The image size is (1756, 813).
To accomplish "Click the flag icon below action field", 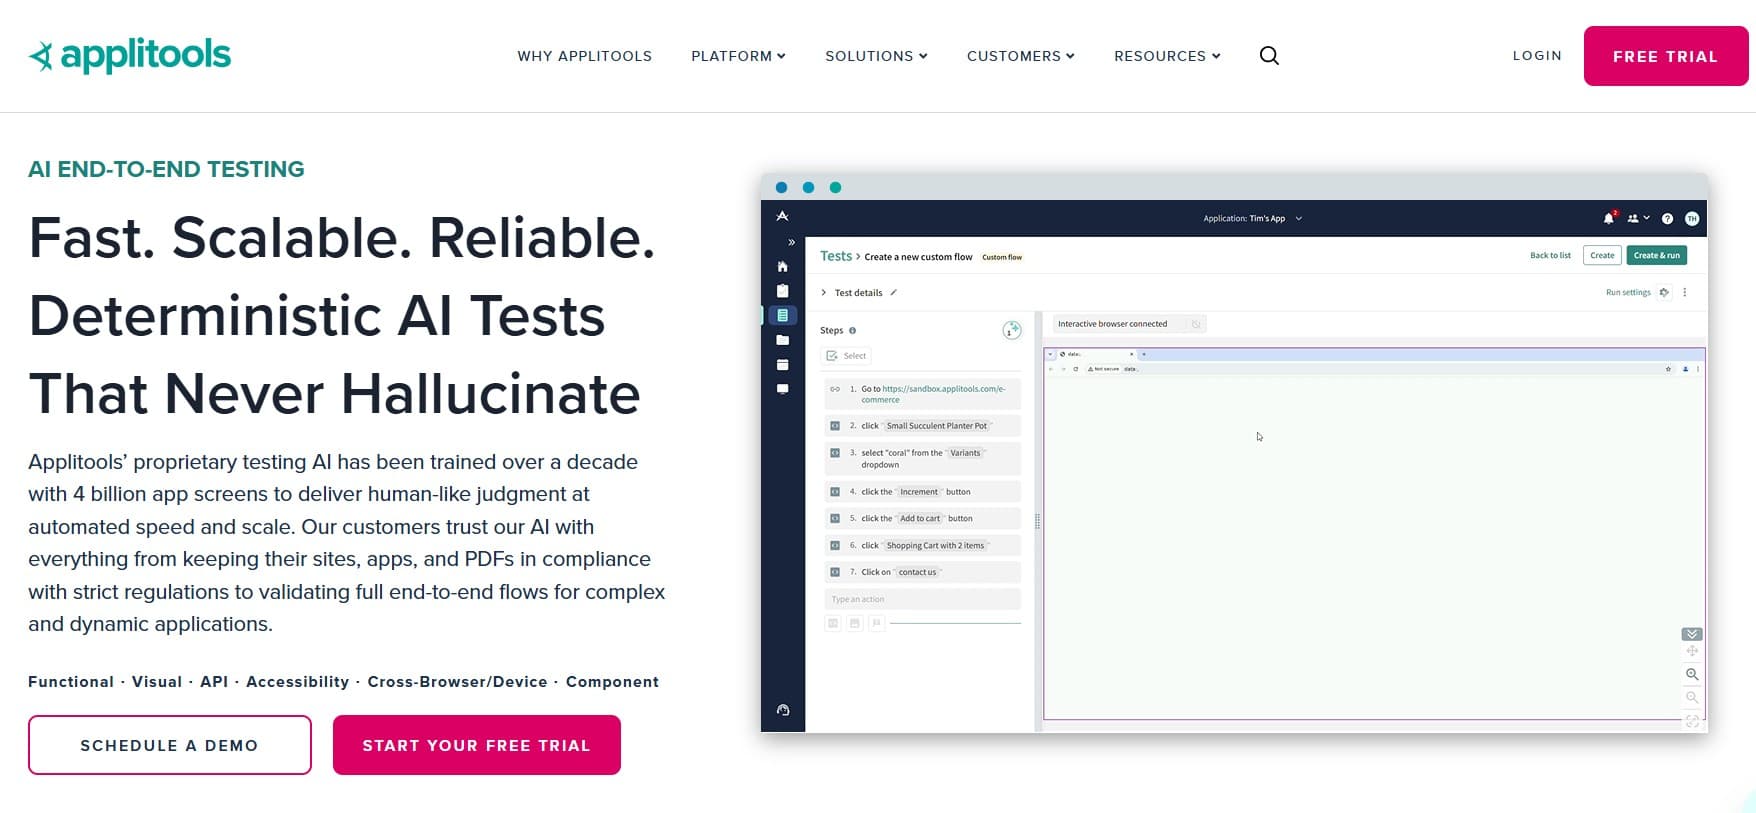I will click(x=876, y=623).
